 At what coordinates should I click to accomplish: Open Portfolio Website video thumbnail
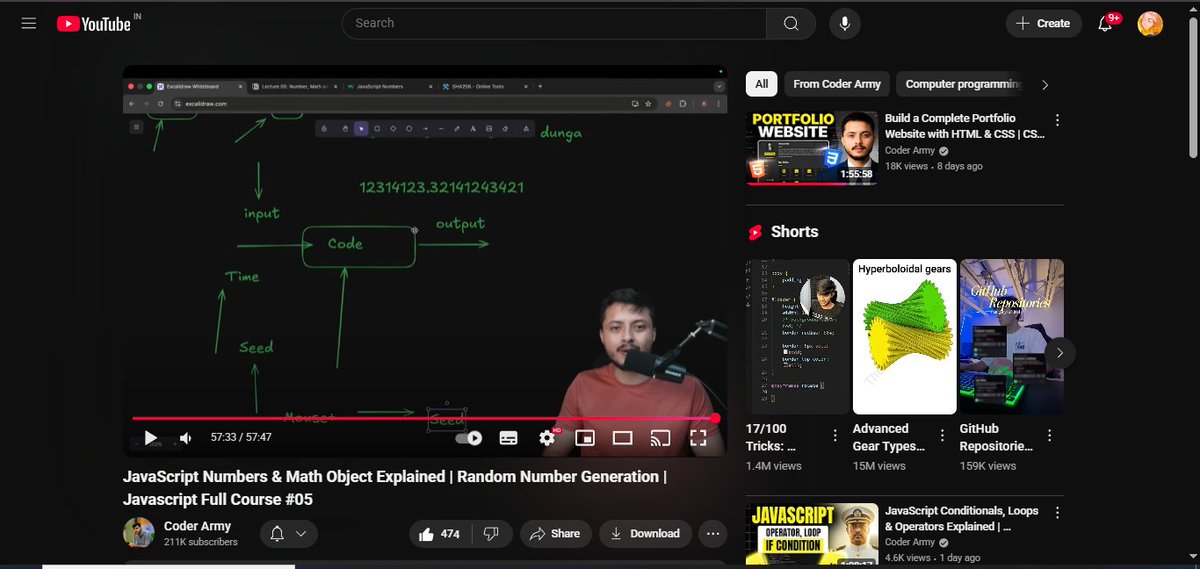click(x=812, y=148)
